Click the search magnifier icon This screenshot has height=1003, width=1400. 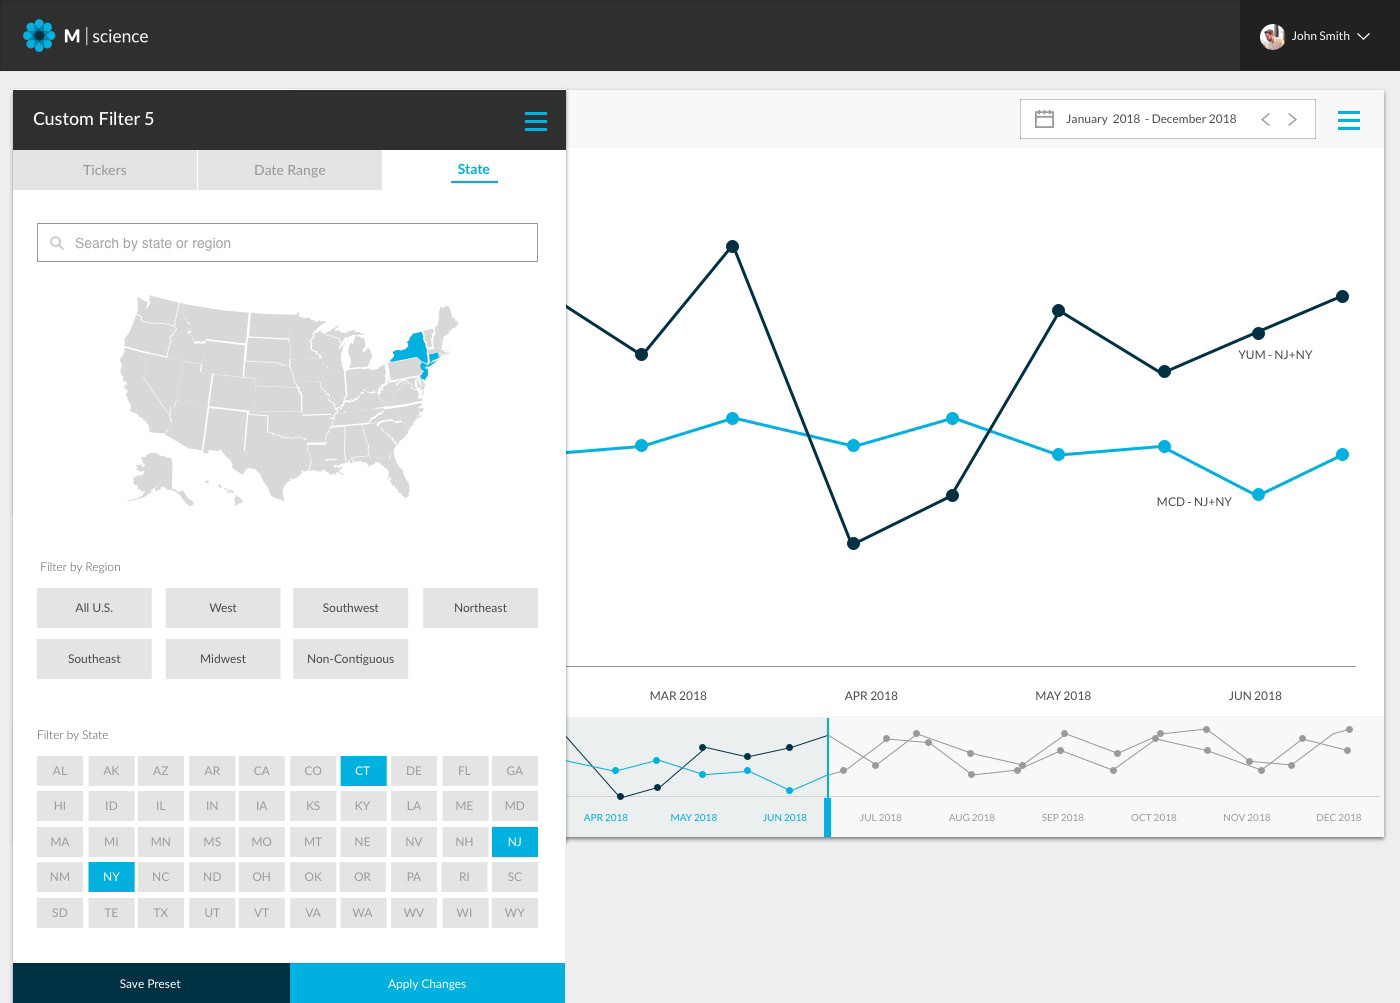pos(57,243)
